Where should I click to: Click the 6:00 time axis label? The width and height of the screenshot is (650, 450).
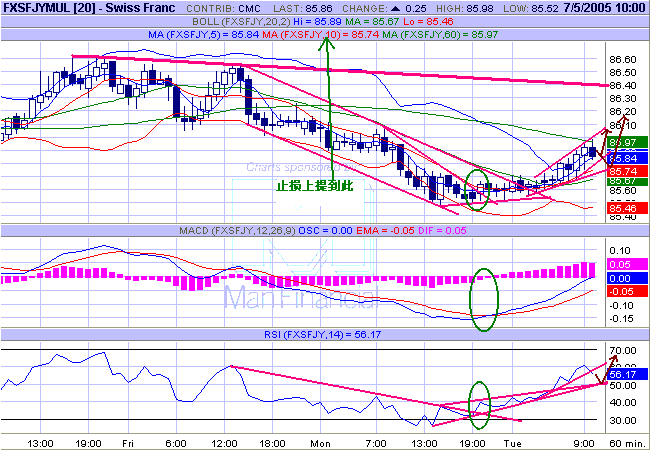coord(175,444)
